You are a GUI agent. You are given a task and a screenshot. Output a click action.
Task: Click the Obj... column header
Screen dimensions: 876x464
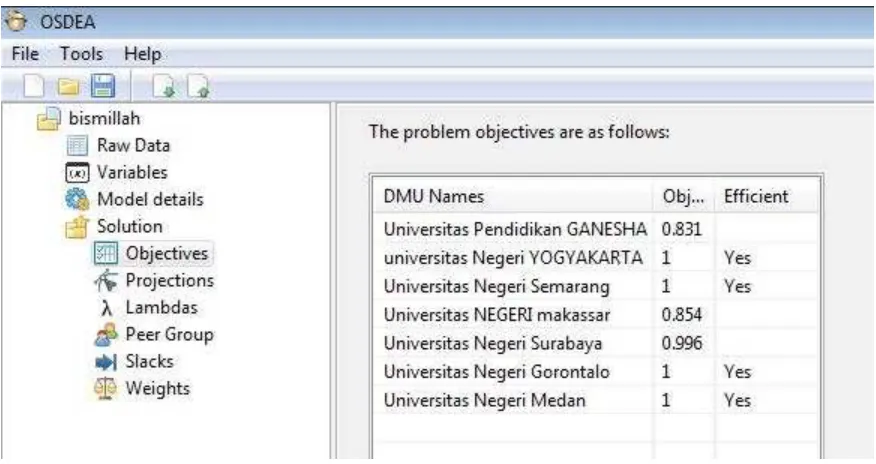pos(683,197)
